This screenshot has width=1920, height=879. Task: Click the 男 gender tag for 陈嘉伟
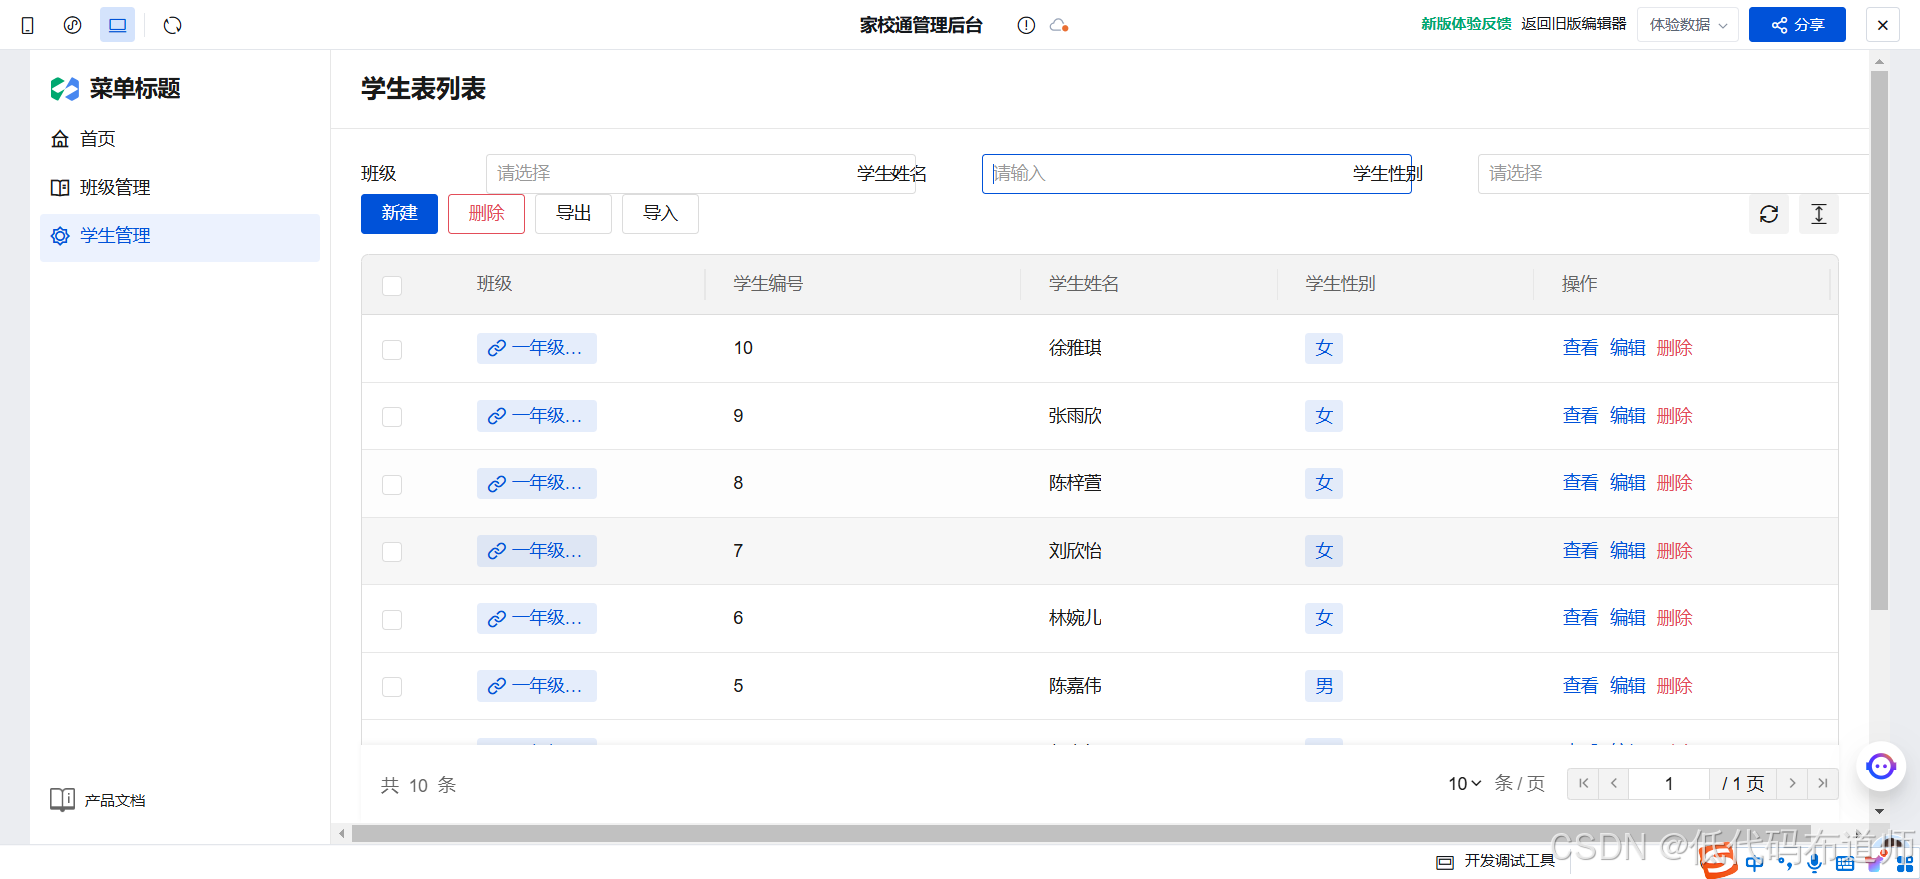pyautogui.click(x=1324, y=686)
